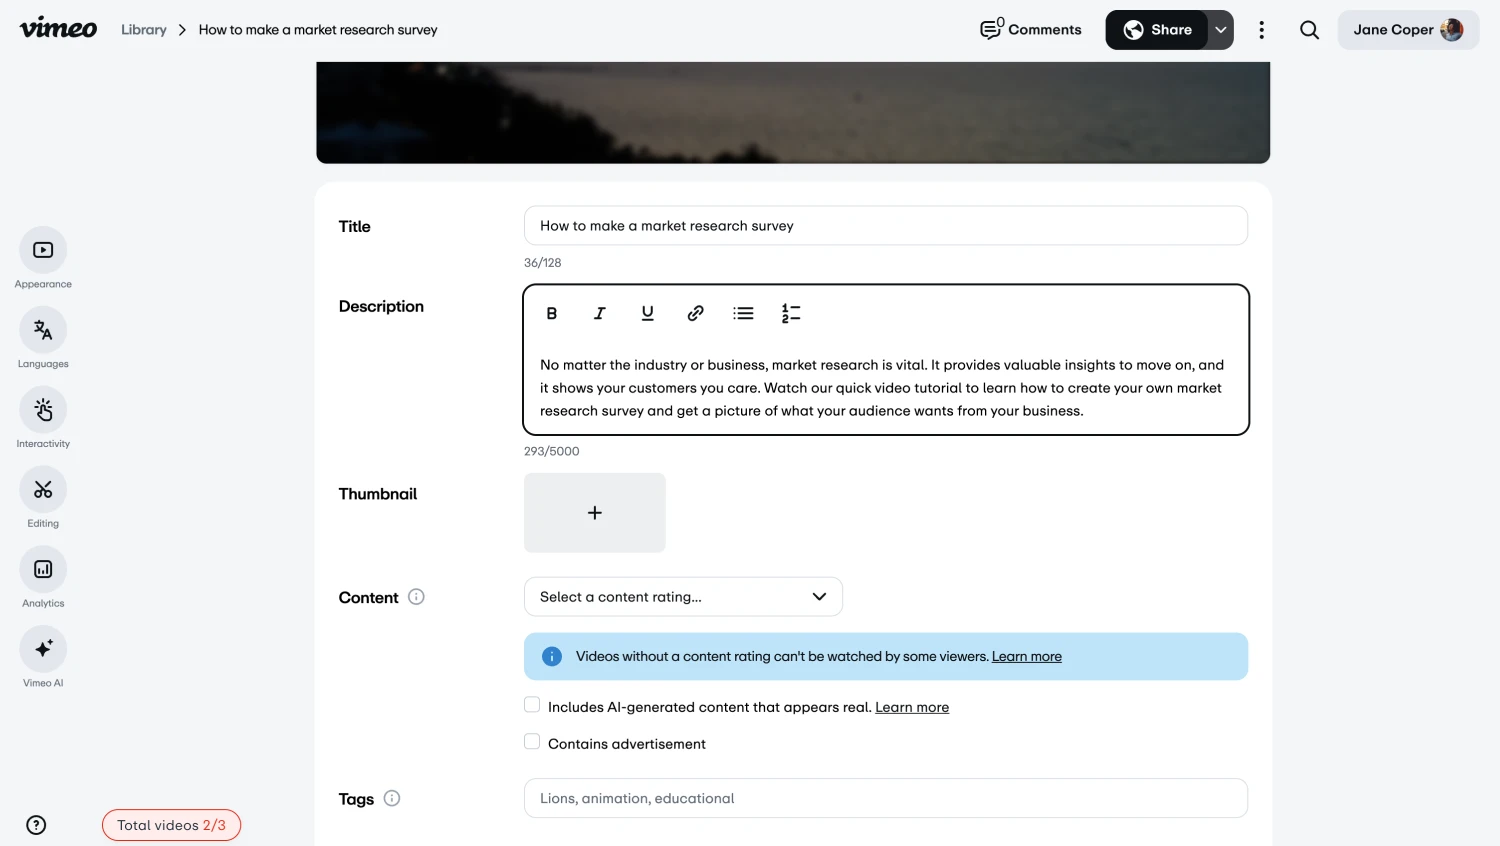Image resolution: width=1500 pixels, height=846 pixels.
Task: Enable the AI-generated content checkbox
Action: coord(532,705)
